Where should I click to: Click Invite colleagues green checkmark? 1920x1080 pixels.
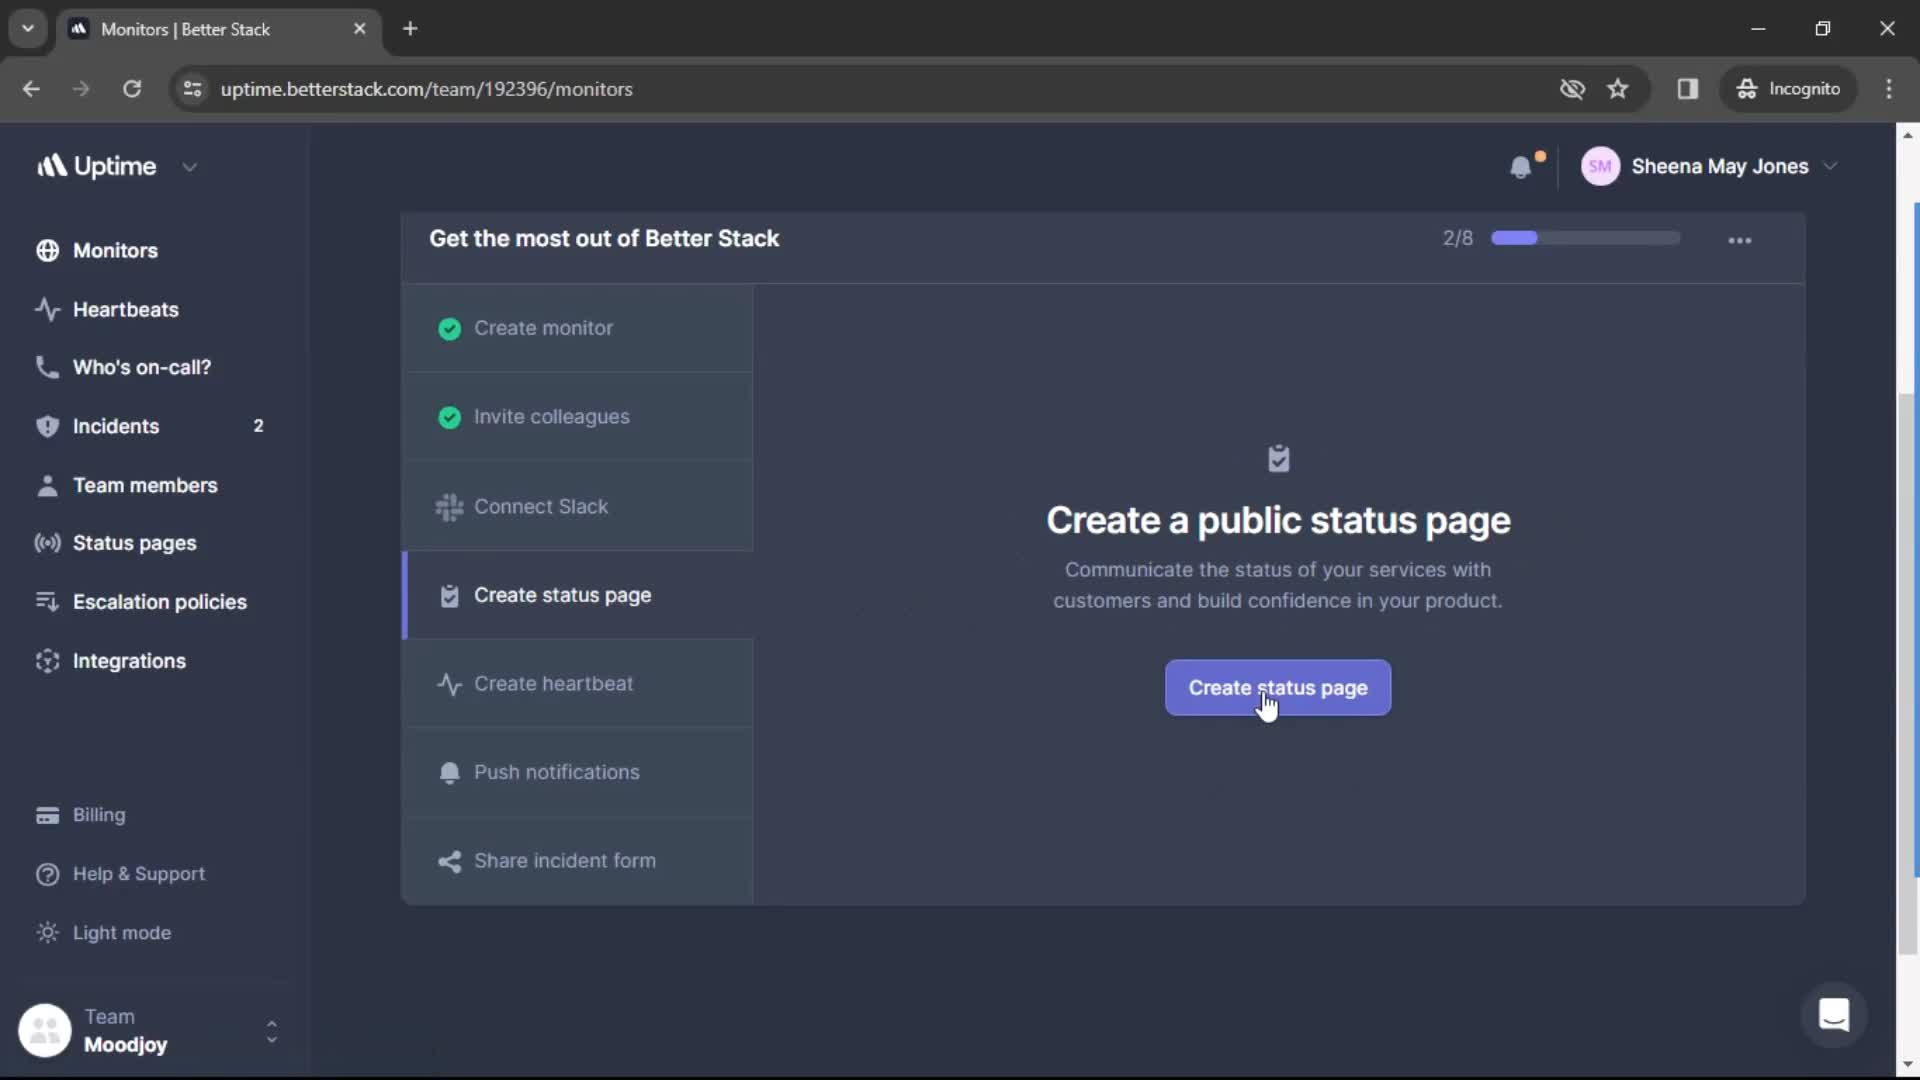[x=450, y=418]
